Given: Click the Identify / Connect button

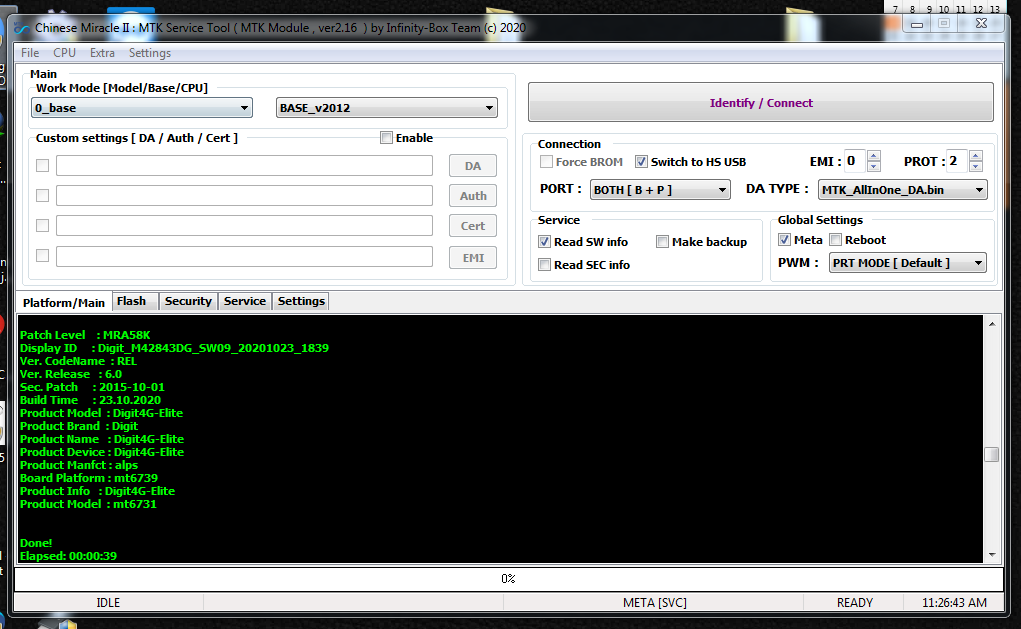Looking at the screenshot, I should click(x=761, y=102).
